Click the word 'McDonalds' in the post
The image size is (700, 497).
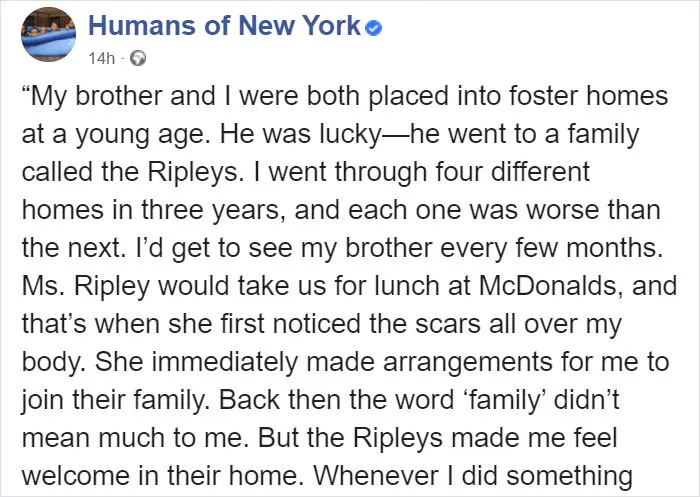click(551, 286)
